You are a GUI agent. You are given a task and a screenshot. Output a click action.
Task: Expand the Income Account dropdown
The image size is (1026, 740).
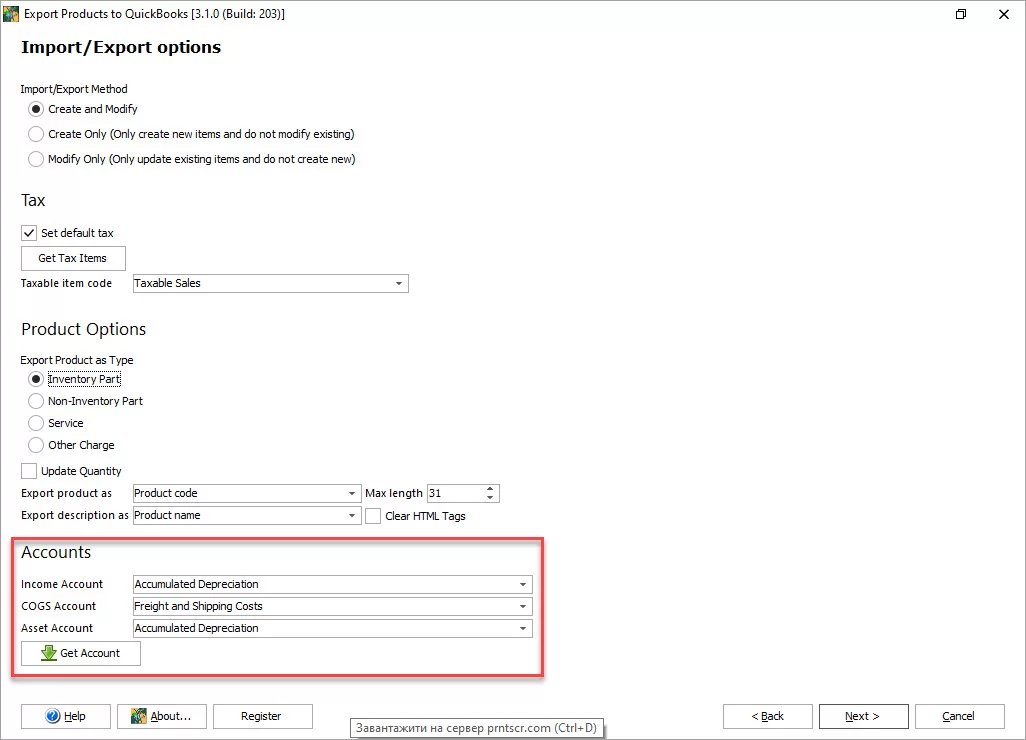coord(523,585)
